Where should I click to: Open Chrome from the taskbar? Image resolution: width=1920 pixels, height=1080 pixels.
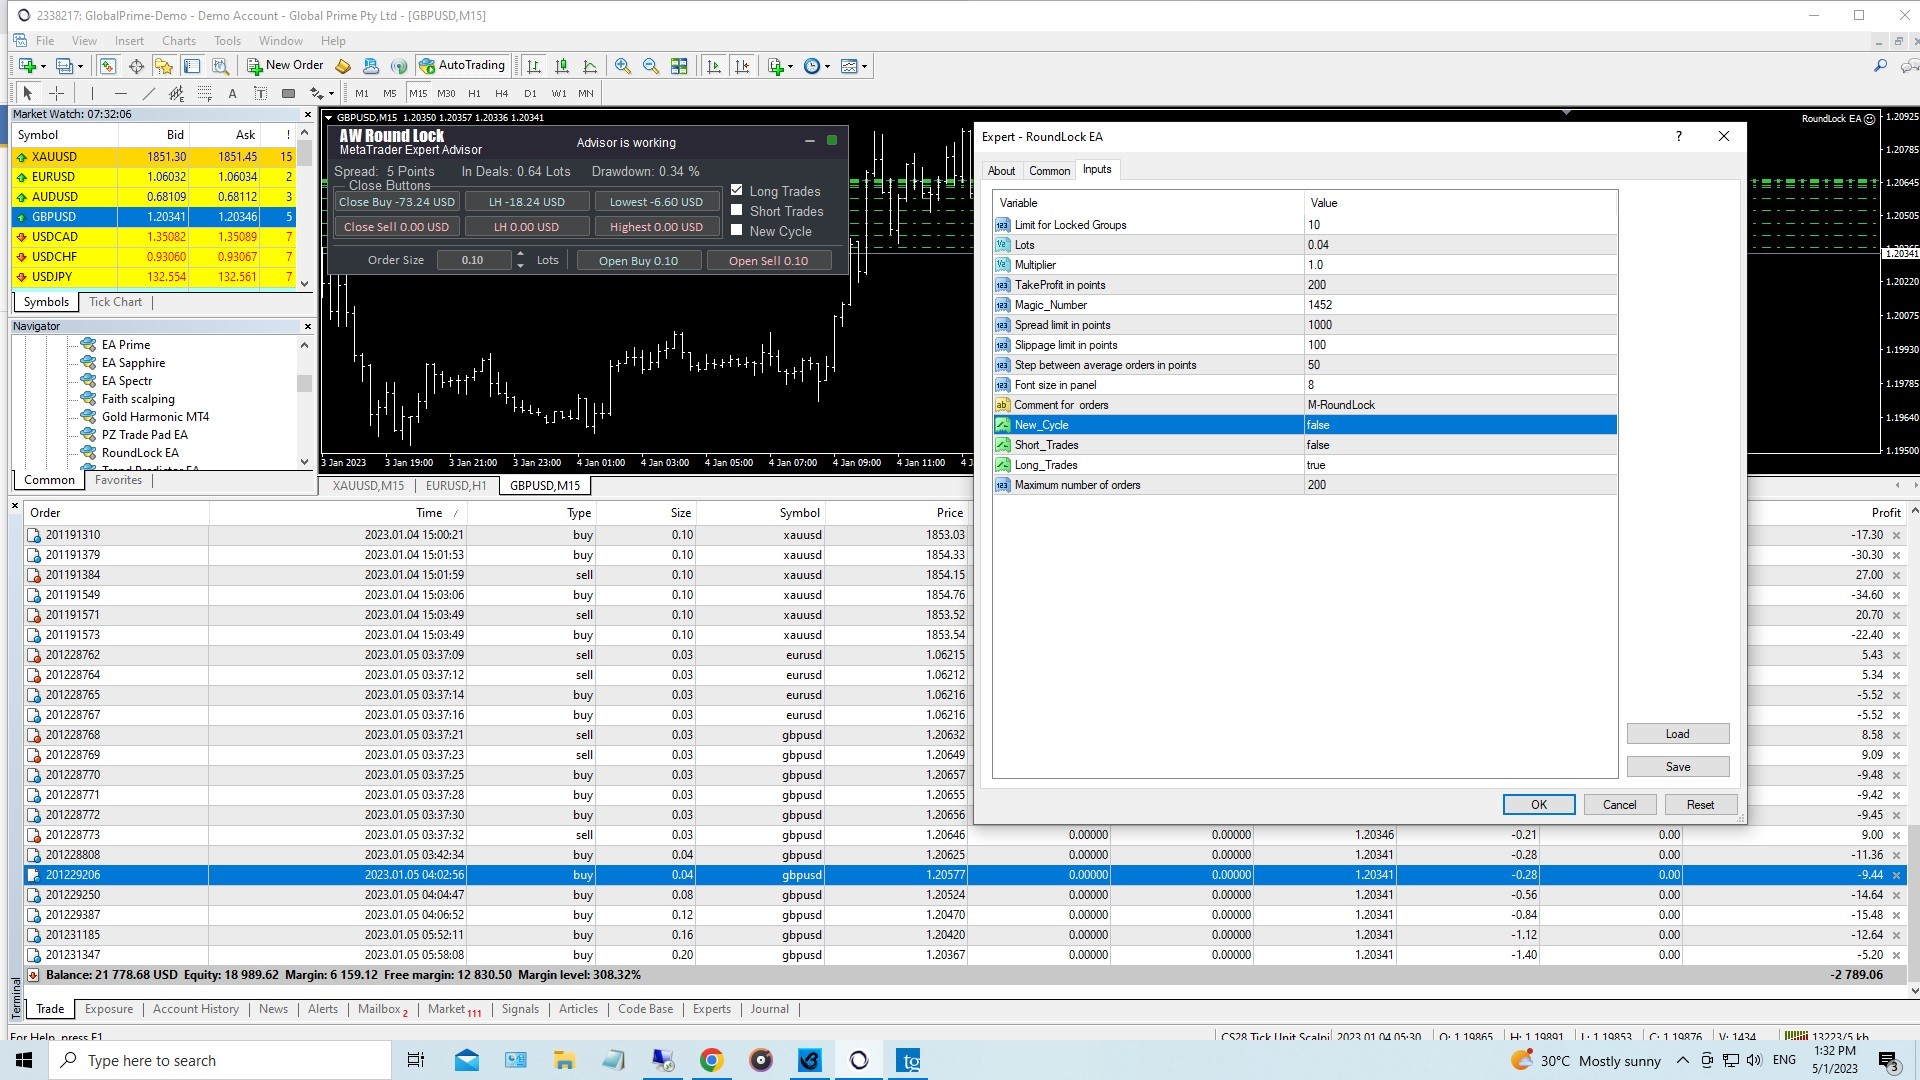tap(711, 1060)
